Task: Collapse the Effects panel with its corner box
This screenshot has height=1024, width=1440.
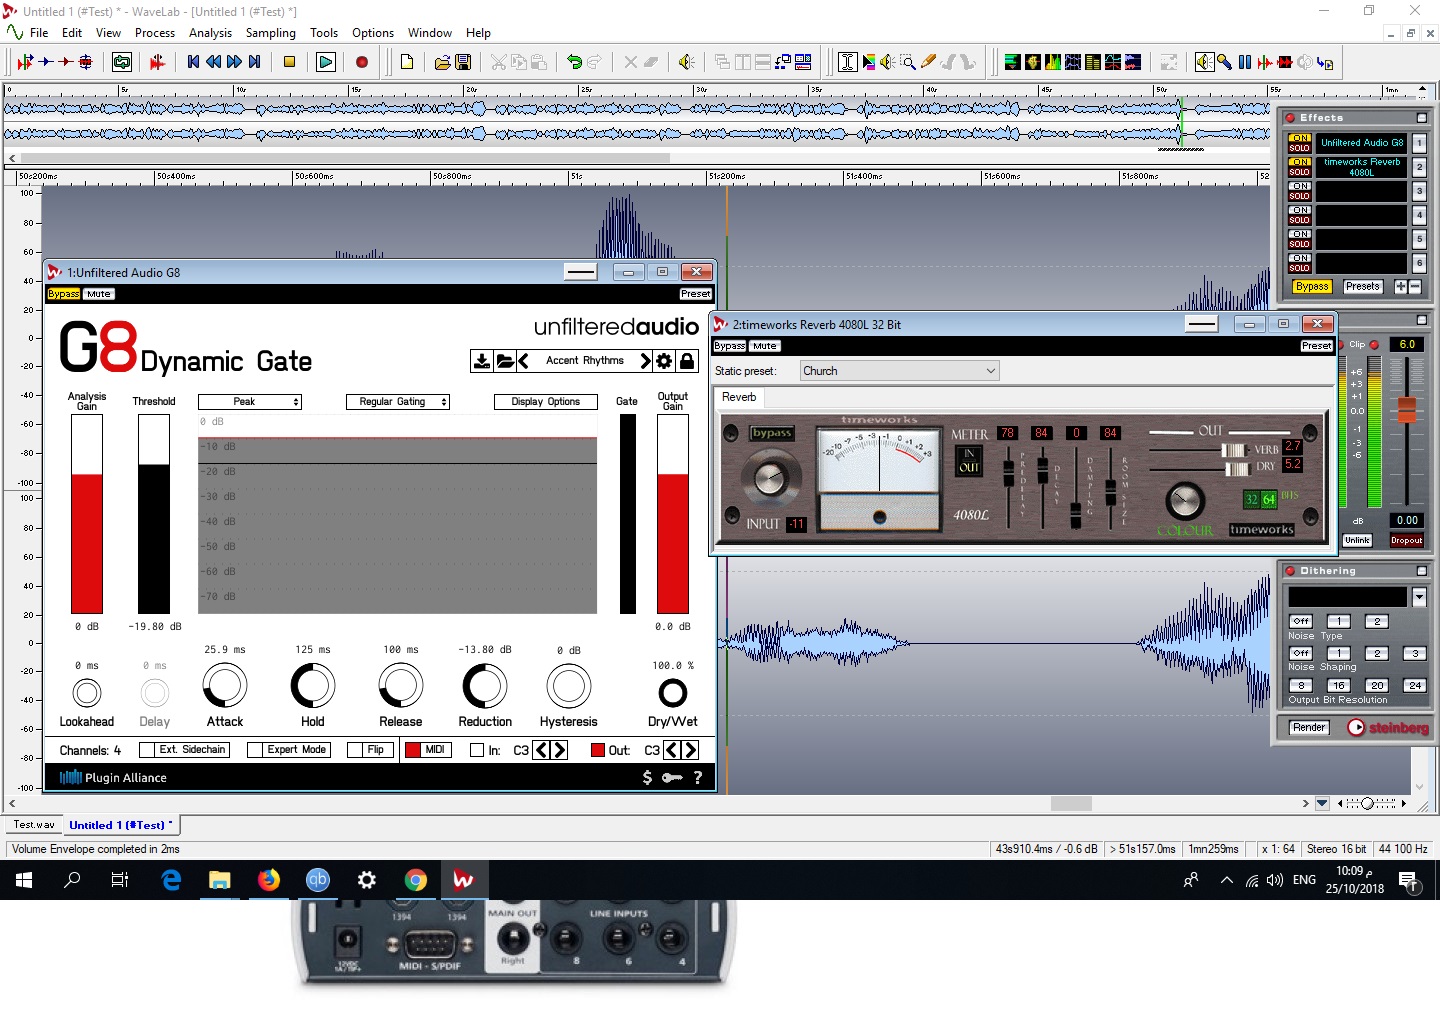Action: (1422, 118)
